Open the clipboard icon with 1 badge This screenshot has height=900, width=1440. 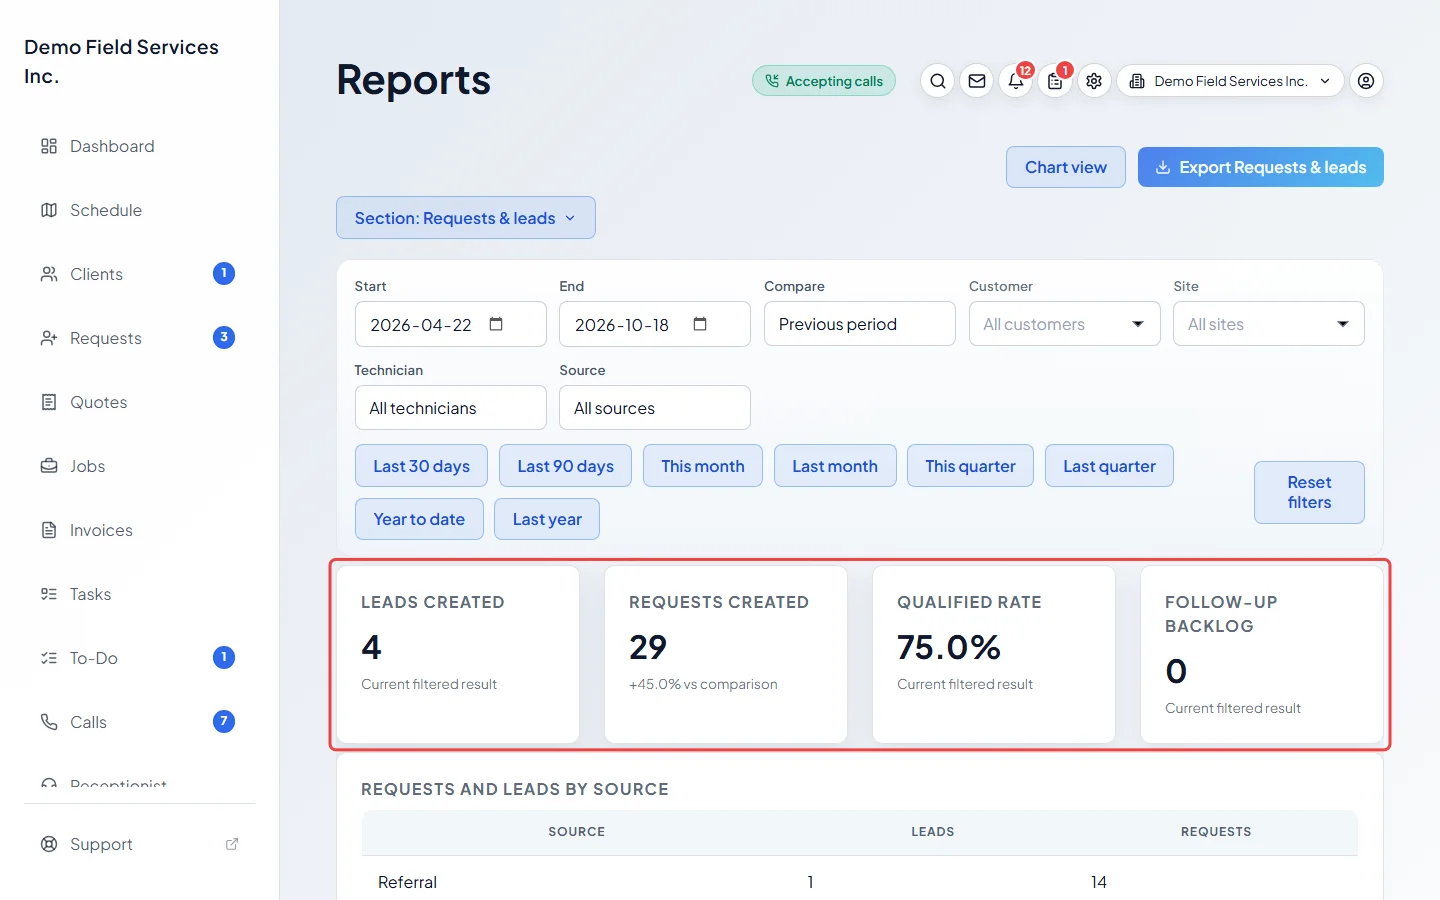[1055, 81]
